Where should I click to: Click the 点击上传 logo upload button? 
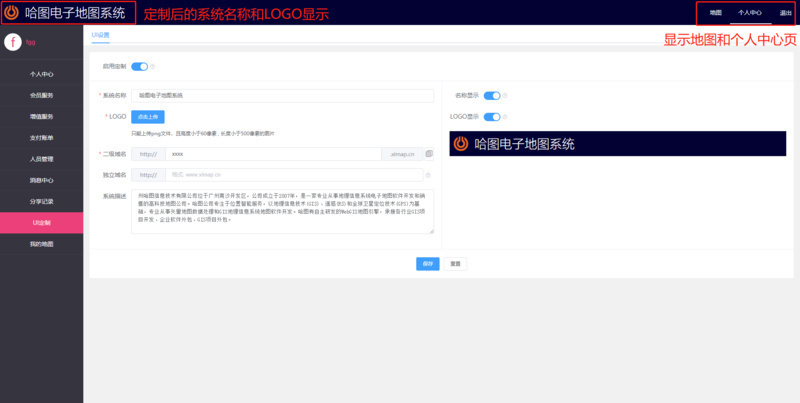tap(148, 117)
